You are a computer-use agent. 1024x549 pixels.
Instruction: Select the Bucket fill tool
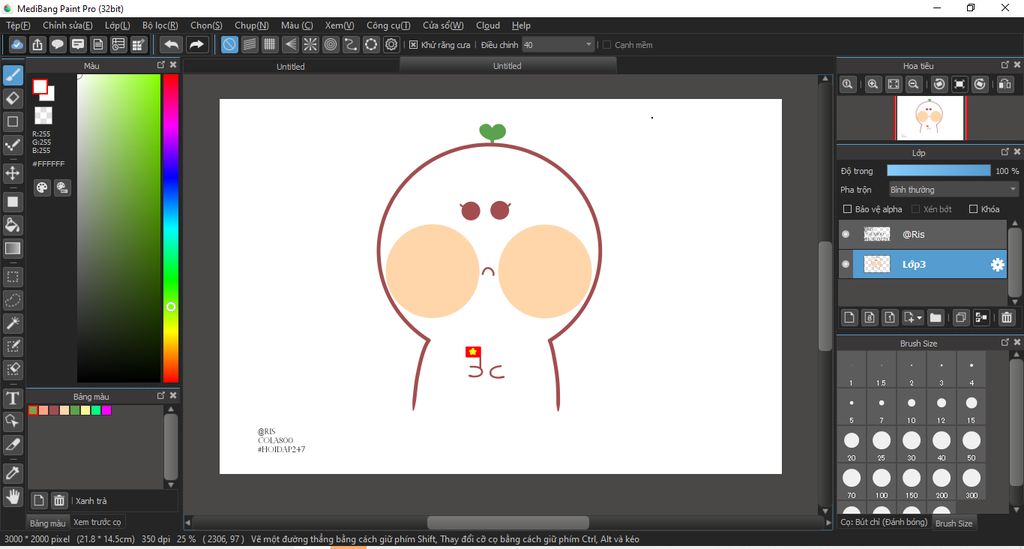tap(12, 225)
